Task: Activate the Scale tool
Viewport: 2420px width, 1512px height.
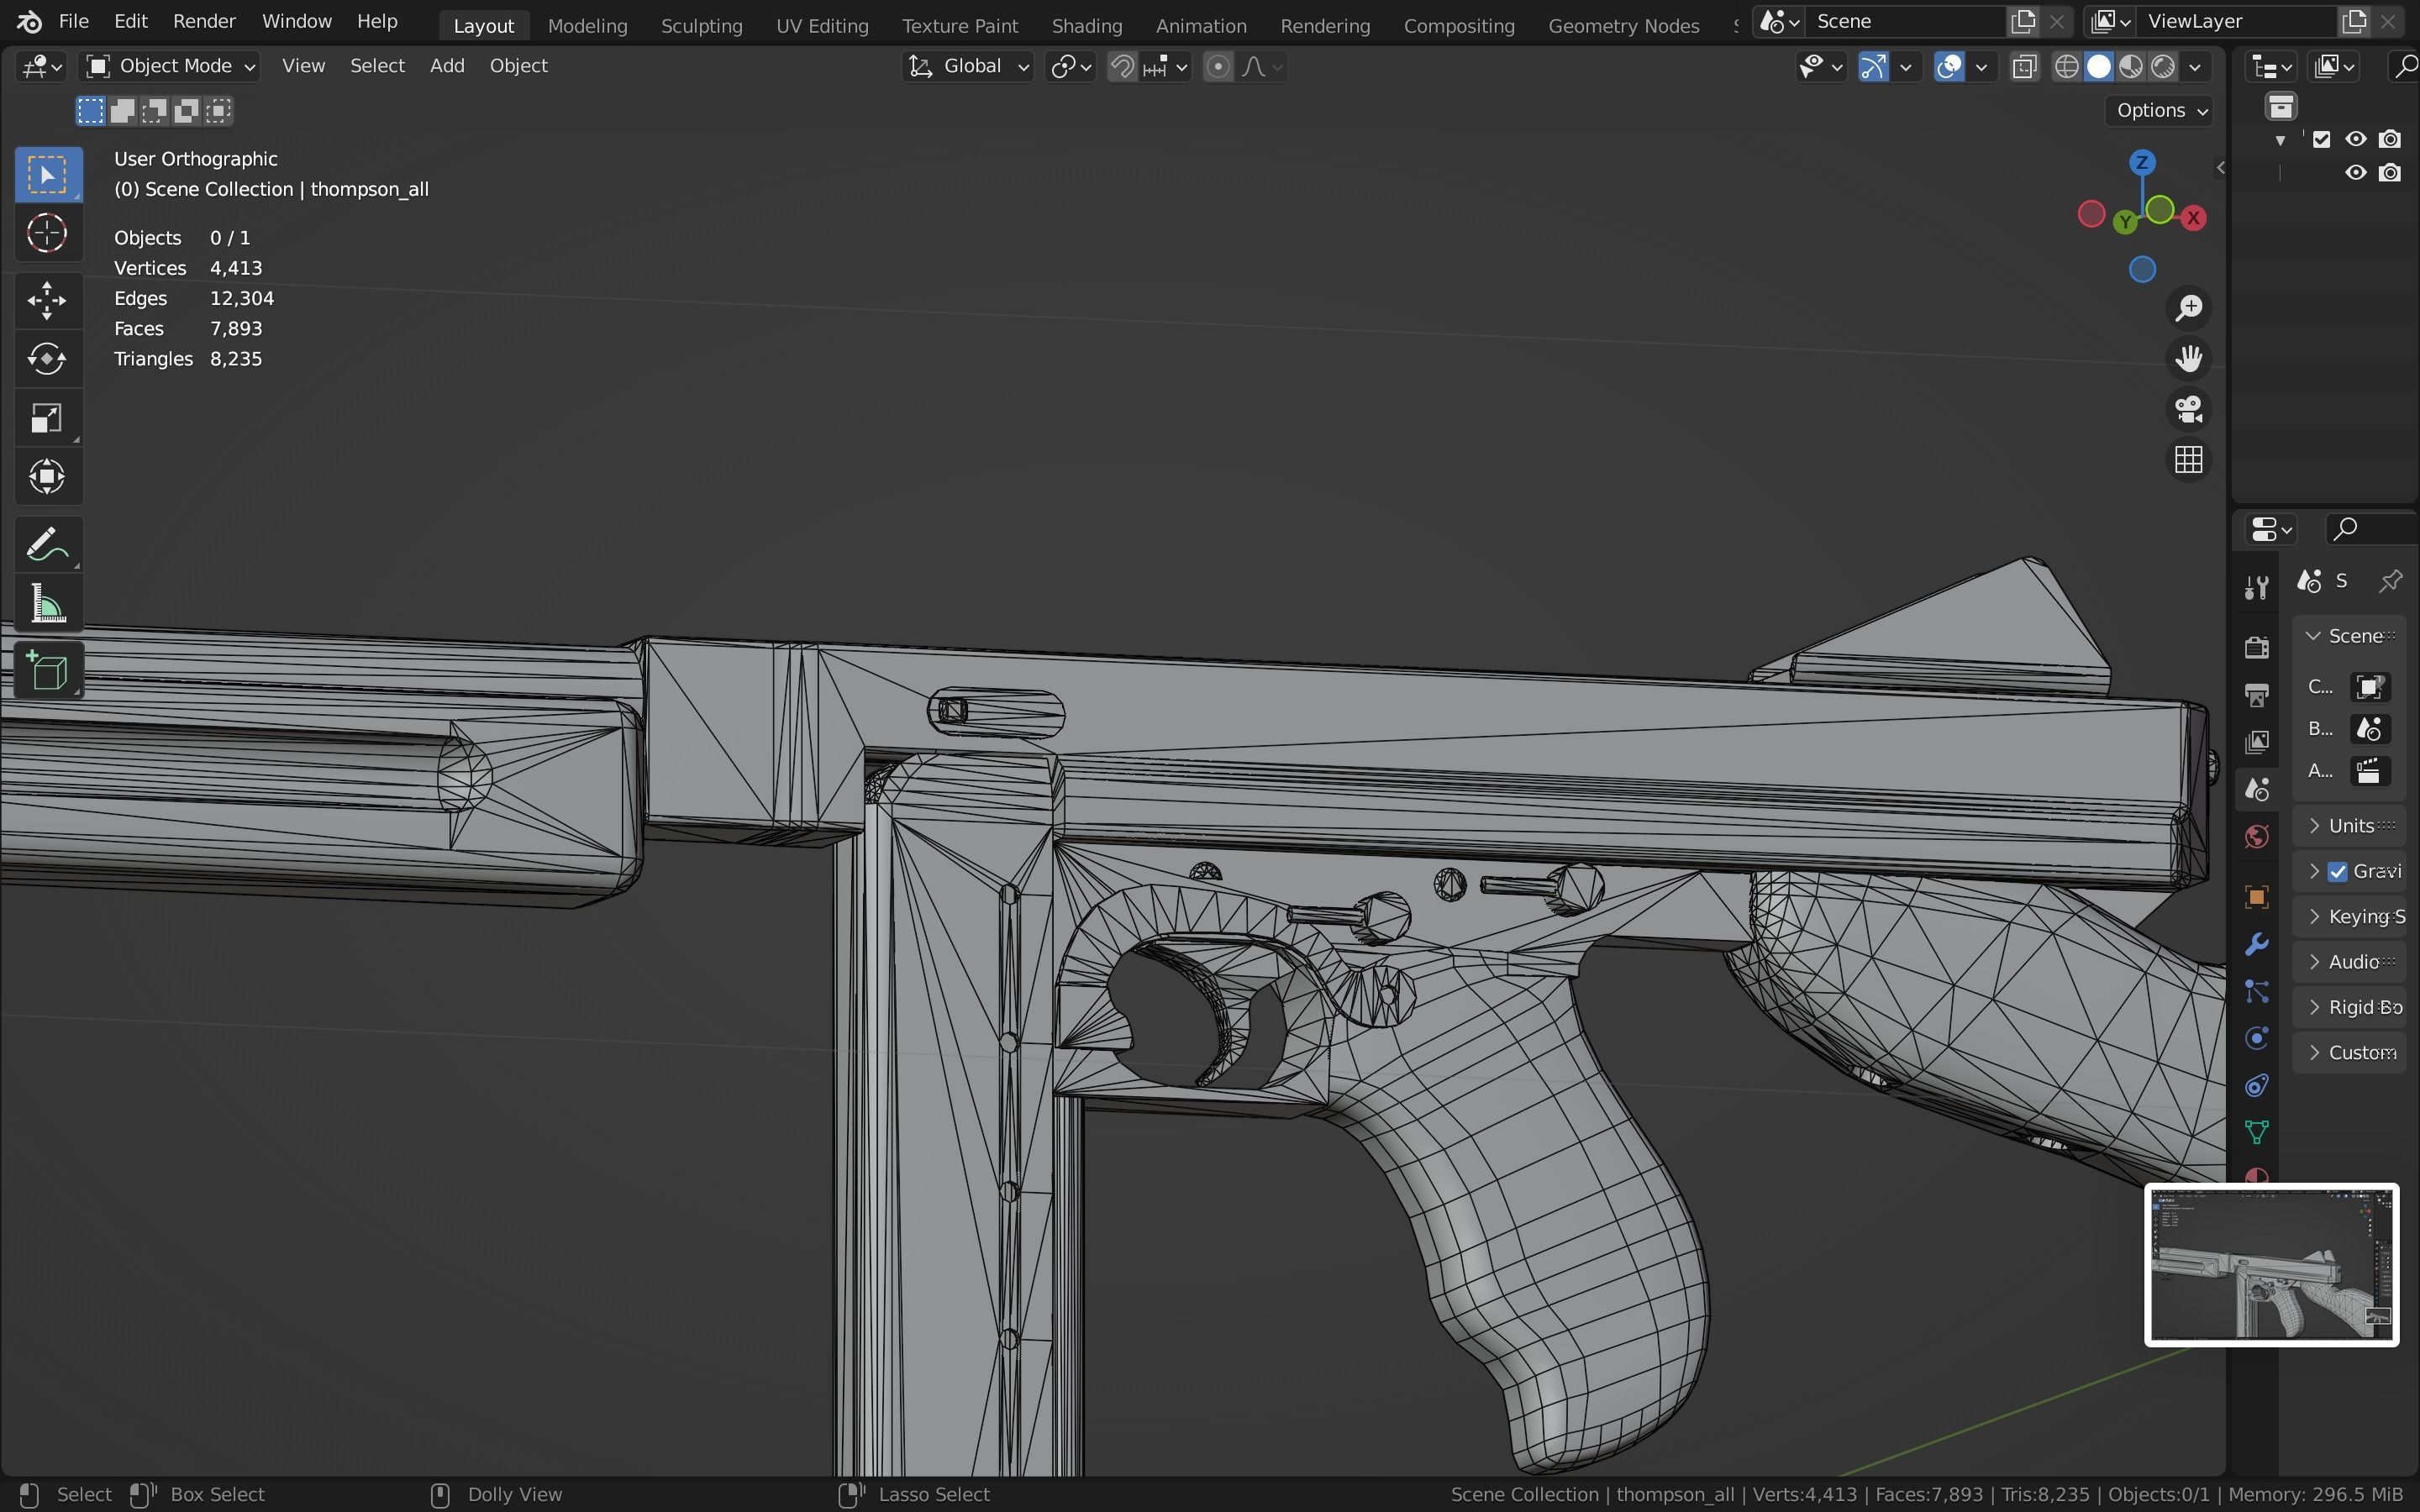Action: tap(47, 418)
